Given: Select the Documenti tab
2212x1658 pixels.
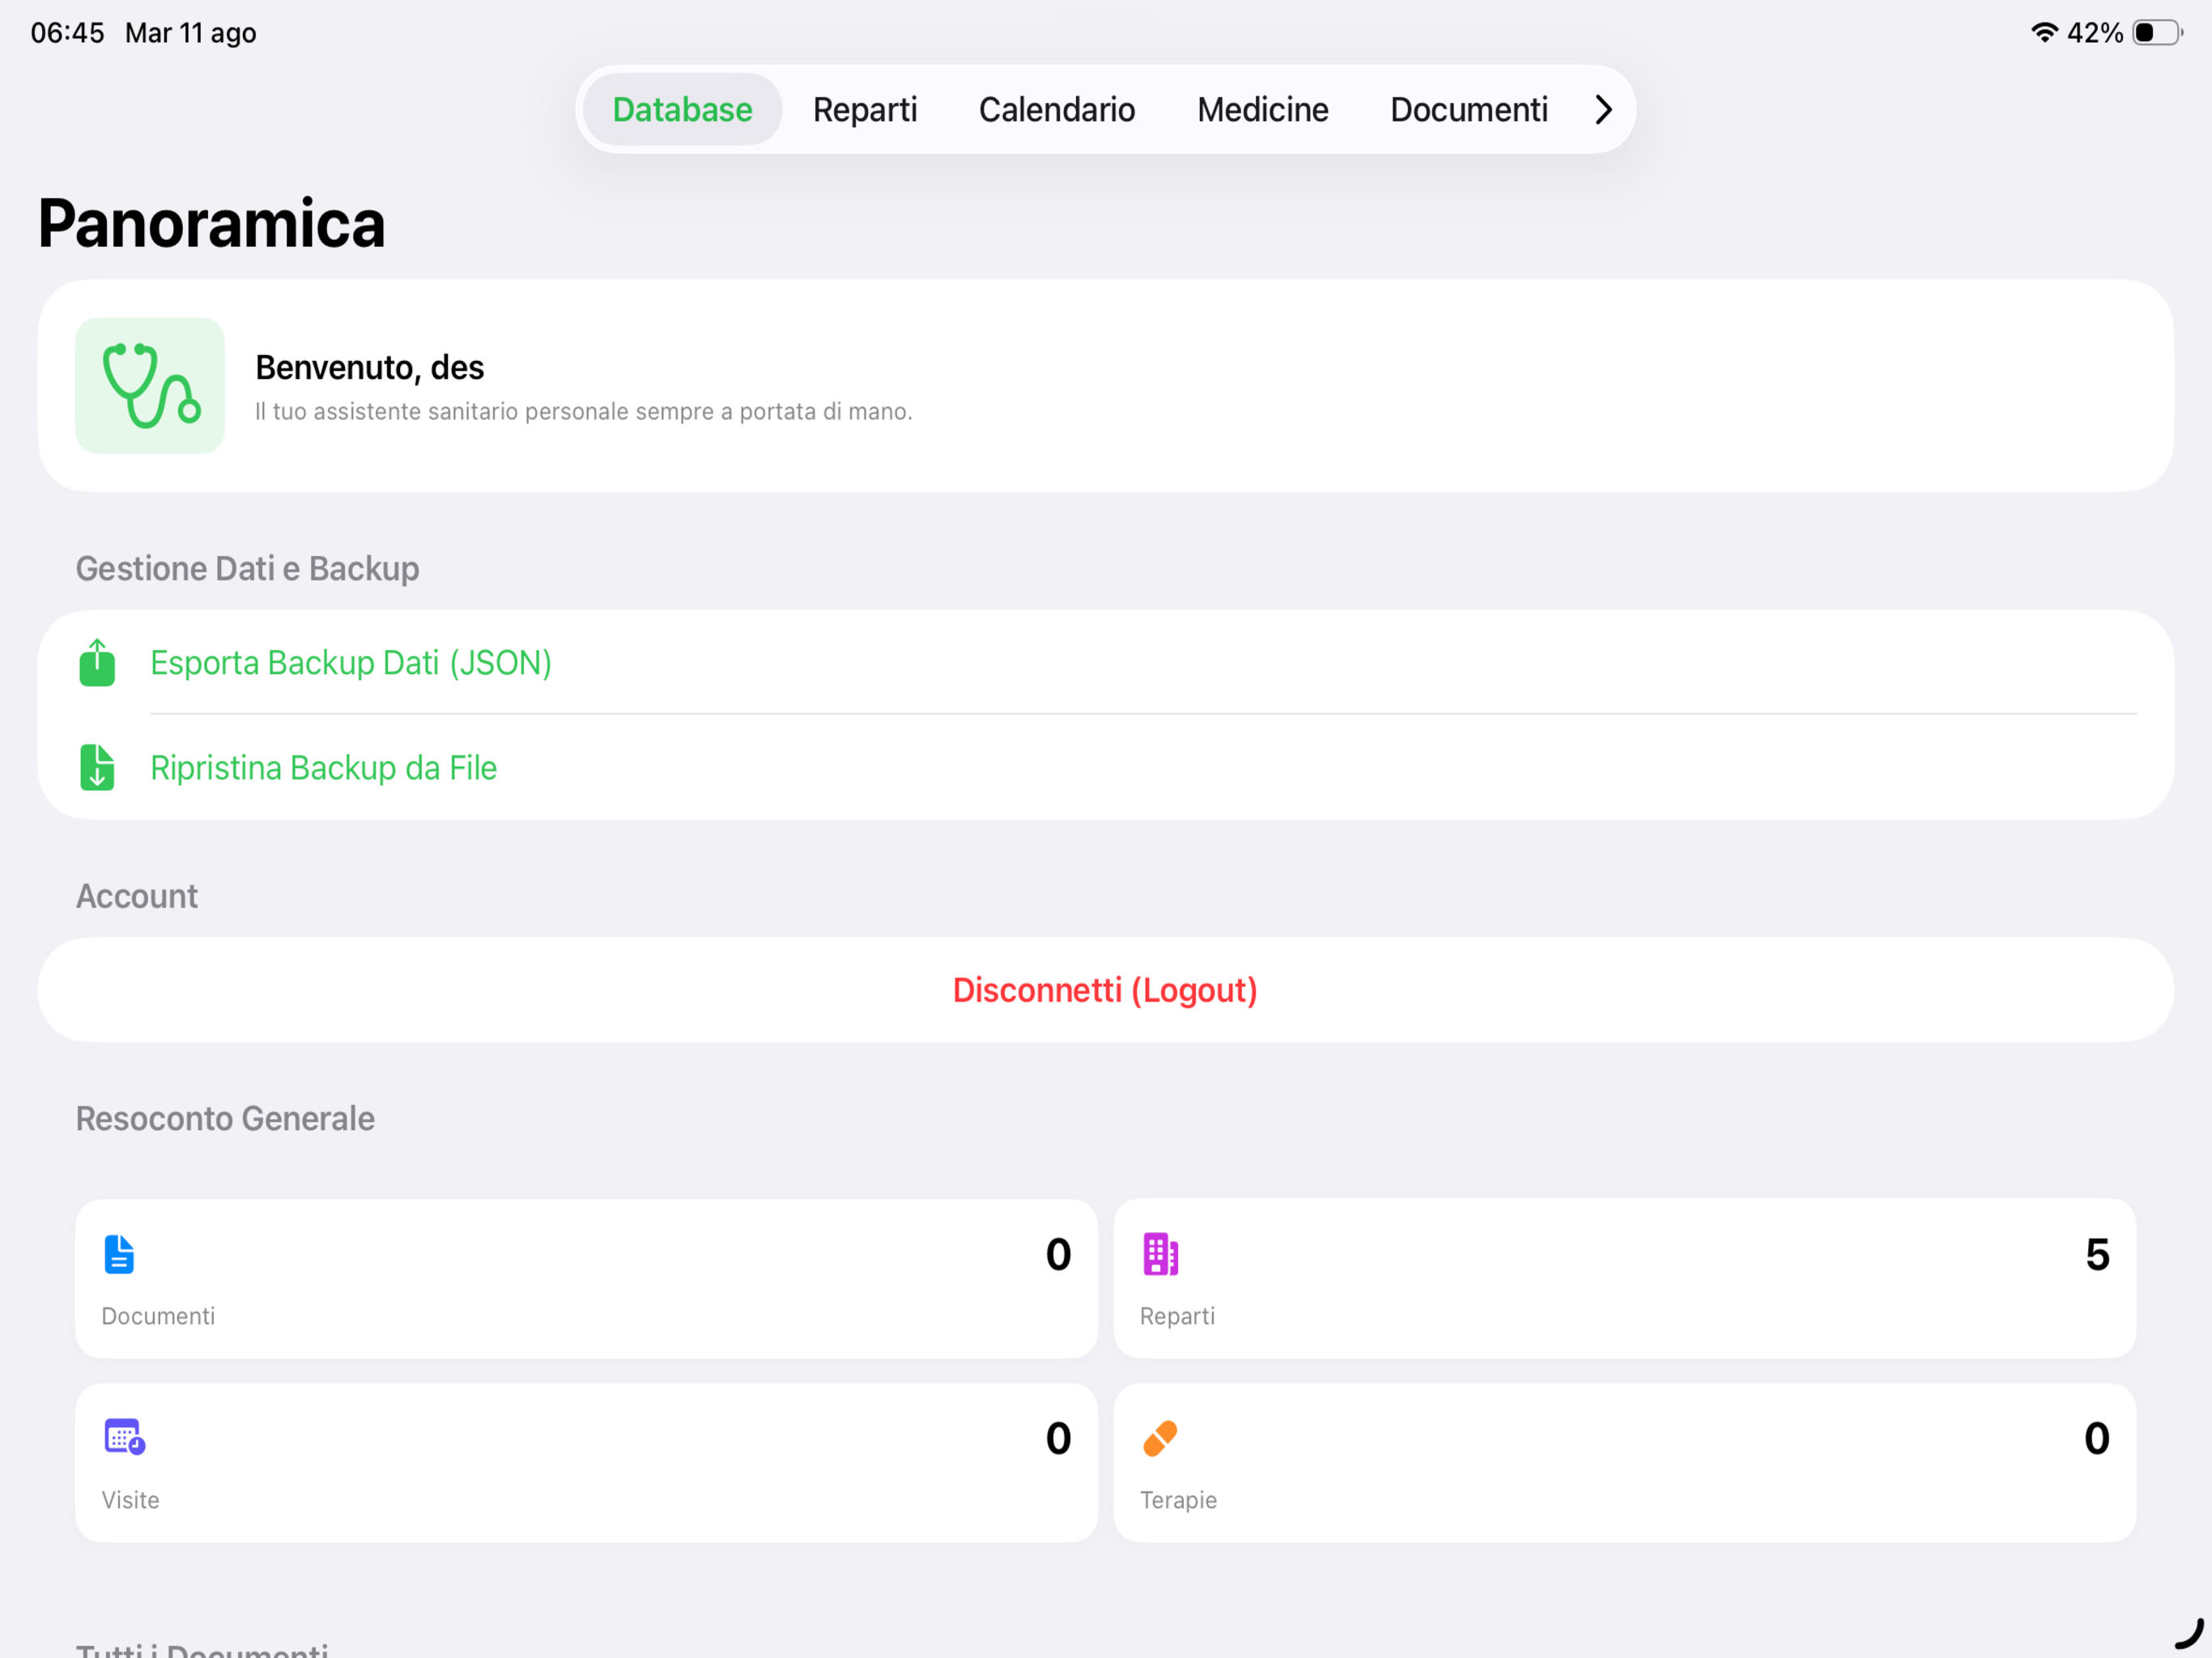Looking at the screenshot, I should 1468,109.
